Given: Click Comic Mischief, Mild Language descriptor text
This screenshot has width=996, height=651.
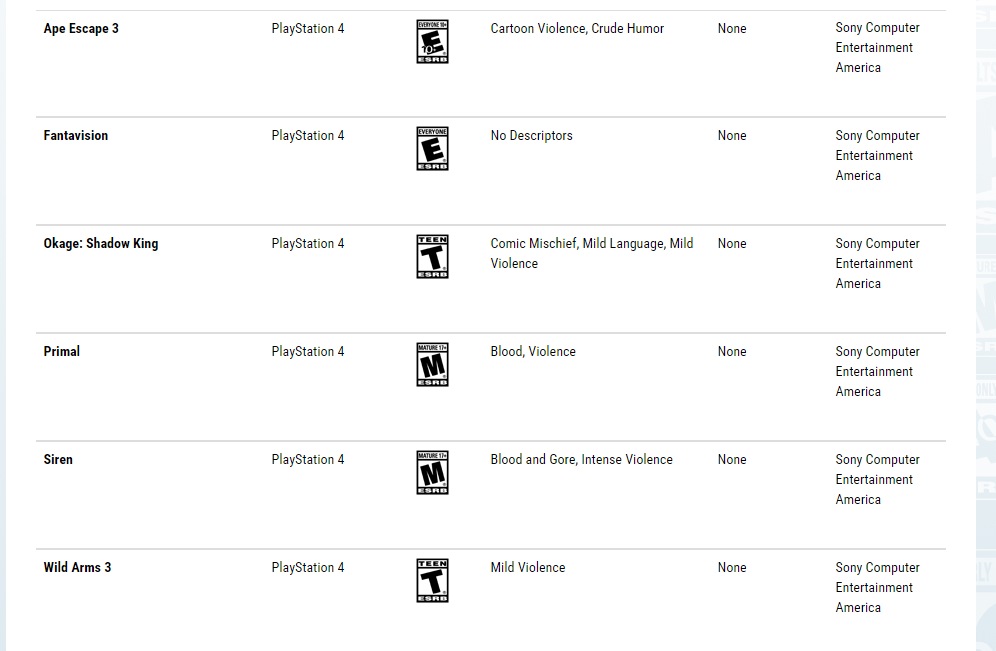Looking at the screenshot, I should [591, 244].
